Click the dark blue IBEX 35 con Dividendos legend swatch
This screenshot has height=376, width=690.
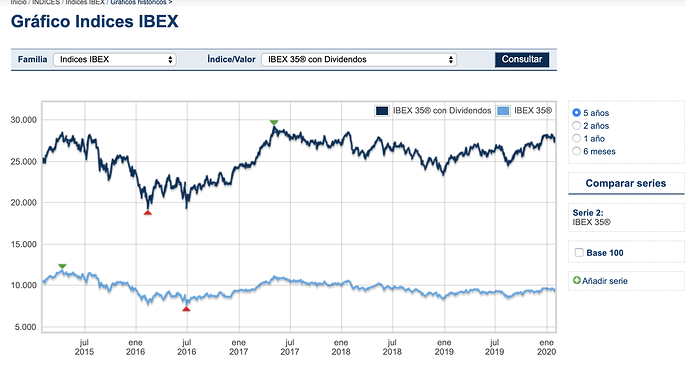(382, 111)
